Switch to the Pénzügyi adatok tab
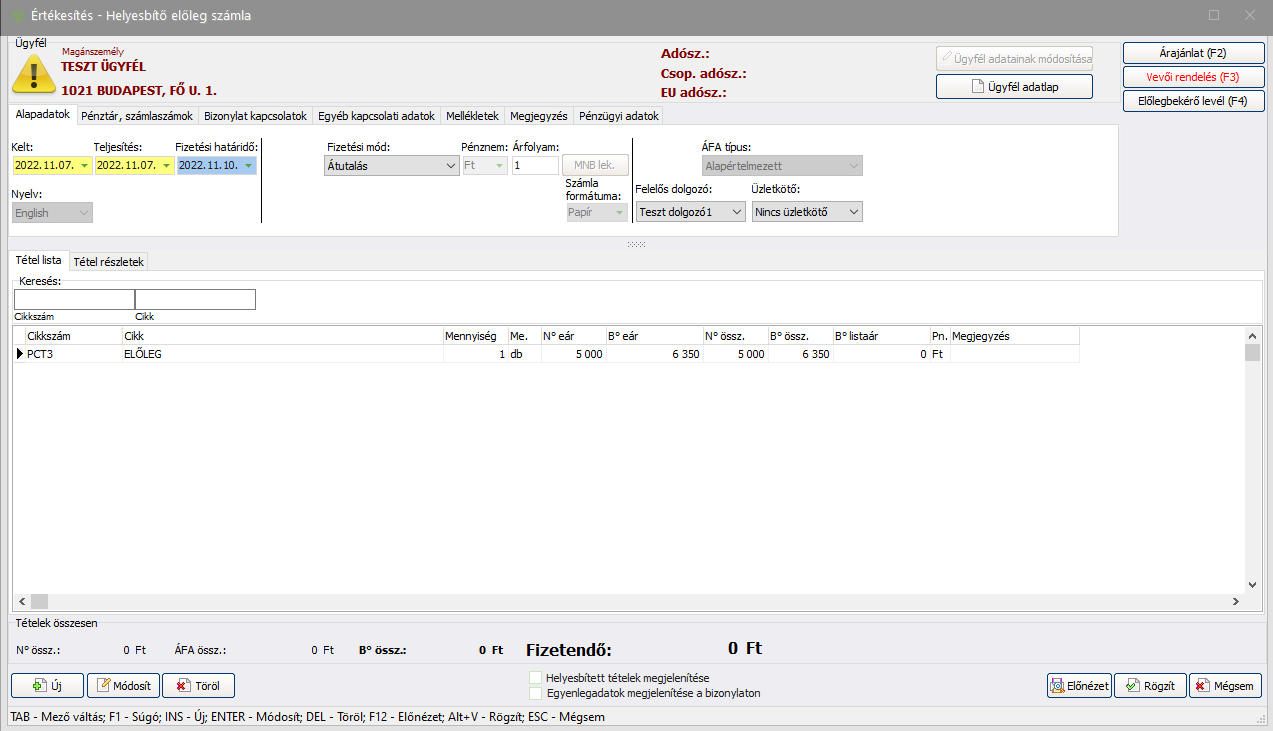This screenshot has width=1273, height=731. [619, 116]
